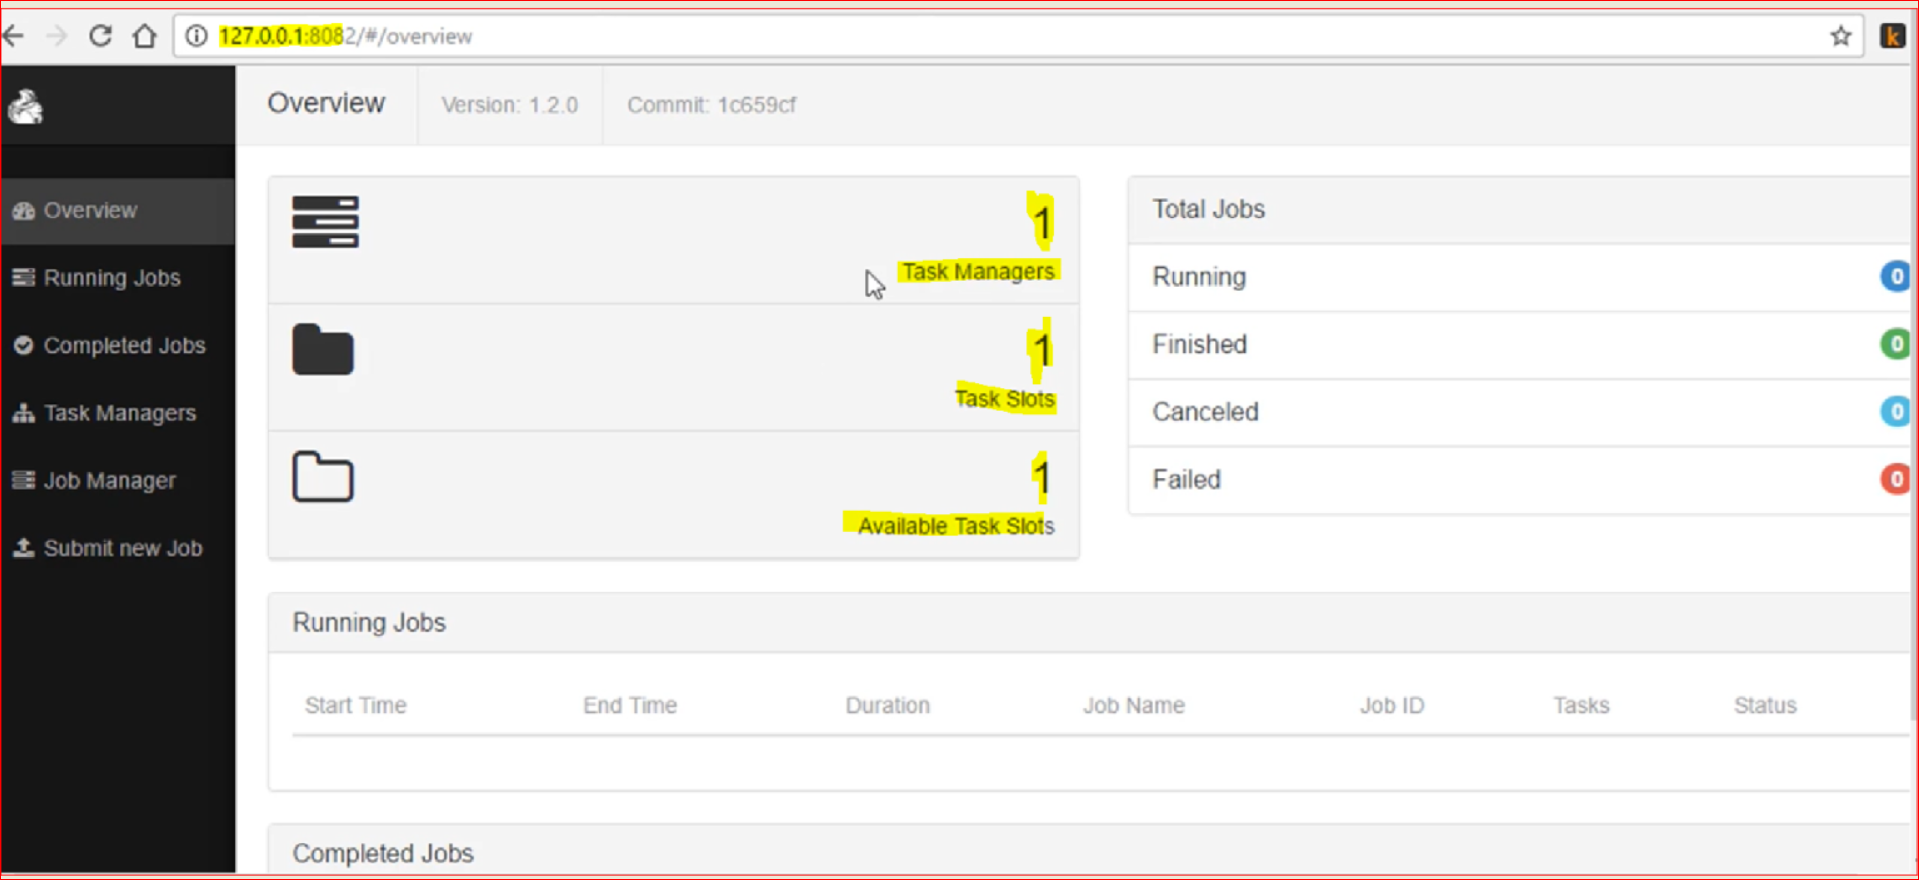Click the red Failed jobs badge
Screen dimensions: 1919x880
click(1895, 479)
